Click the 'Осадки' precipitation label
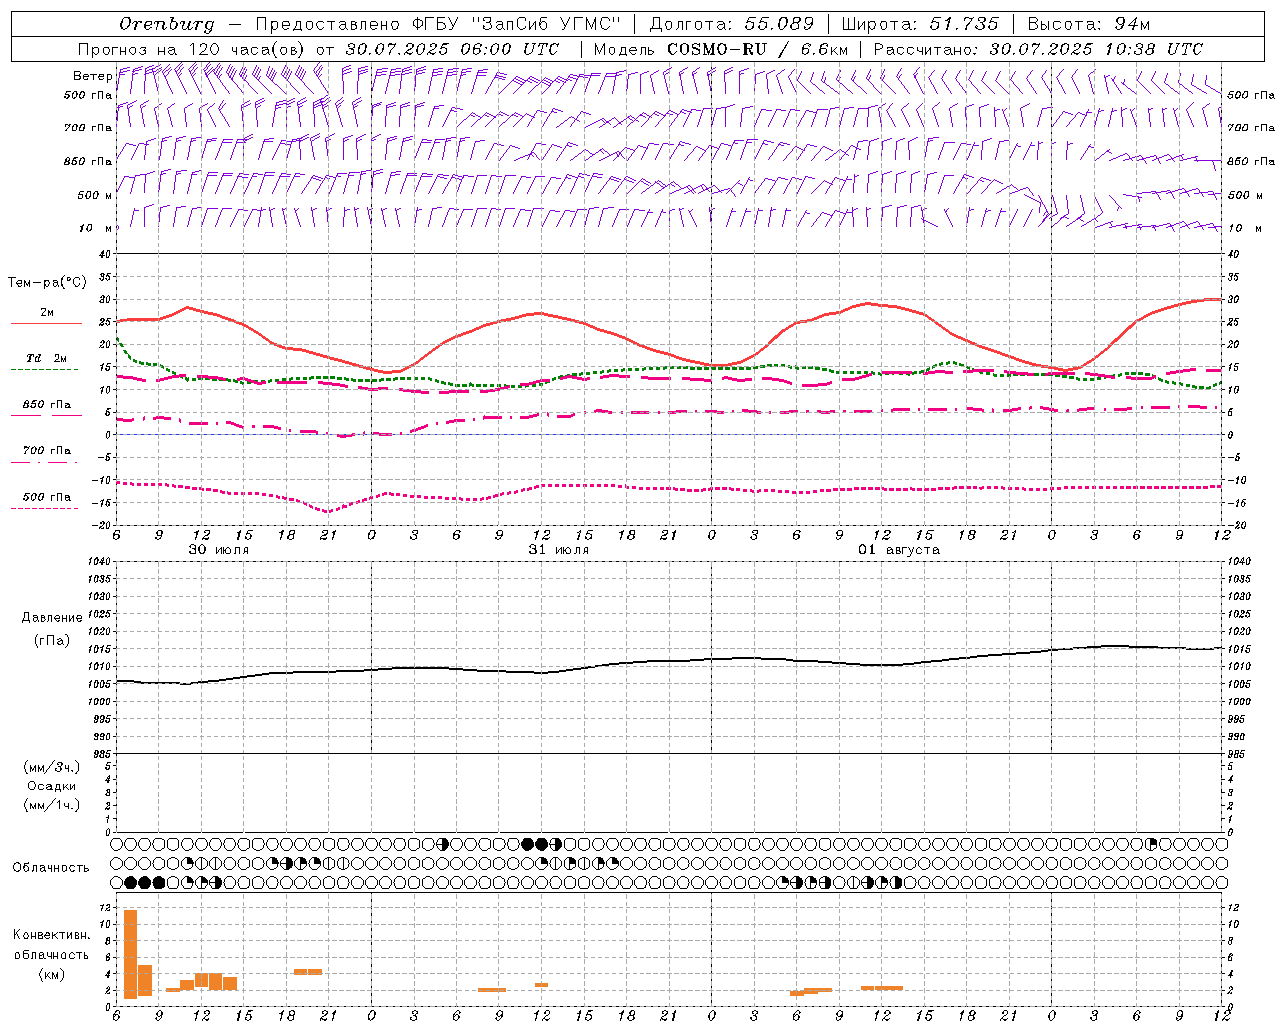The width and height of the screenshot is (1280, 1024). (x=52, y=786)
